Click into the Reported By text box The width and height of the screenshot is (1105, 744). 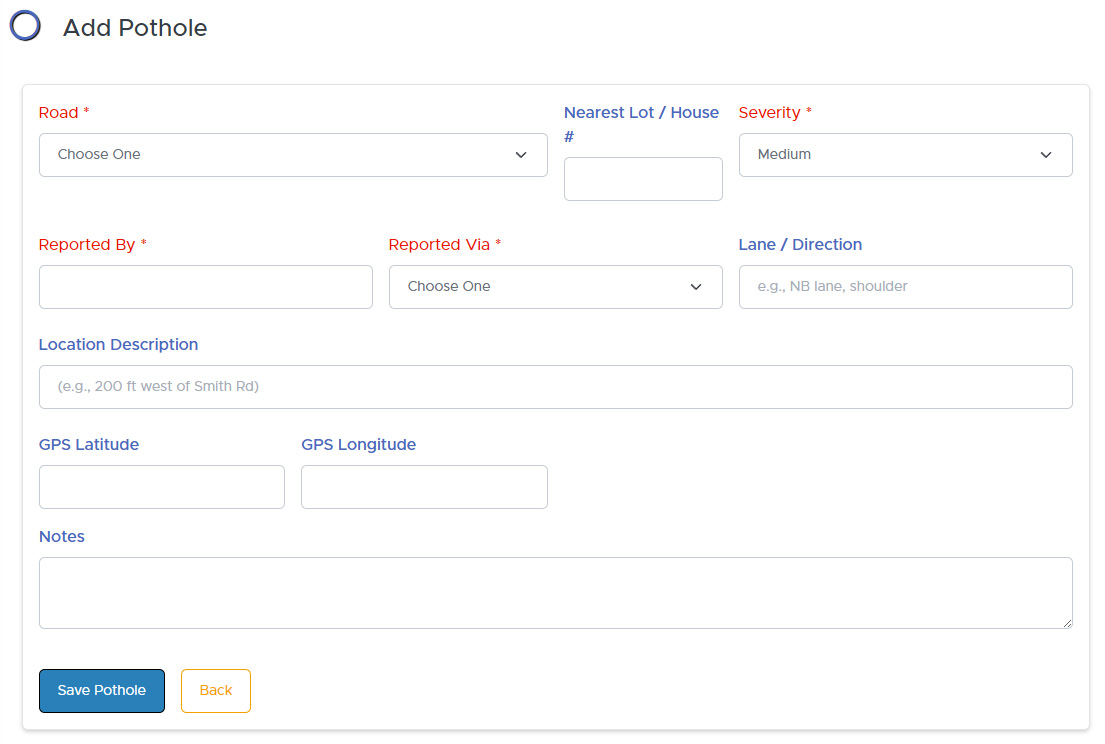point(205,287)
